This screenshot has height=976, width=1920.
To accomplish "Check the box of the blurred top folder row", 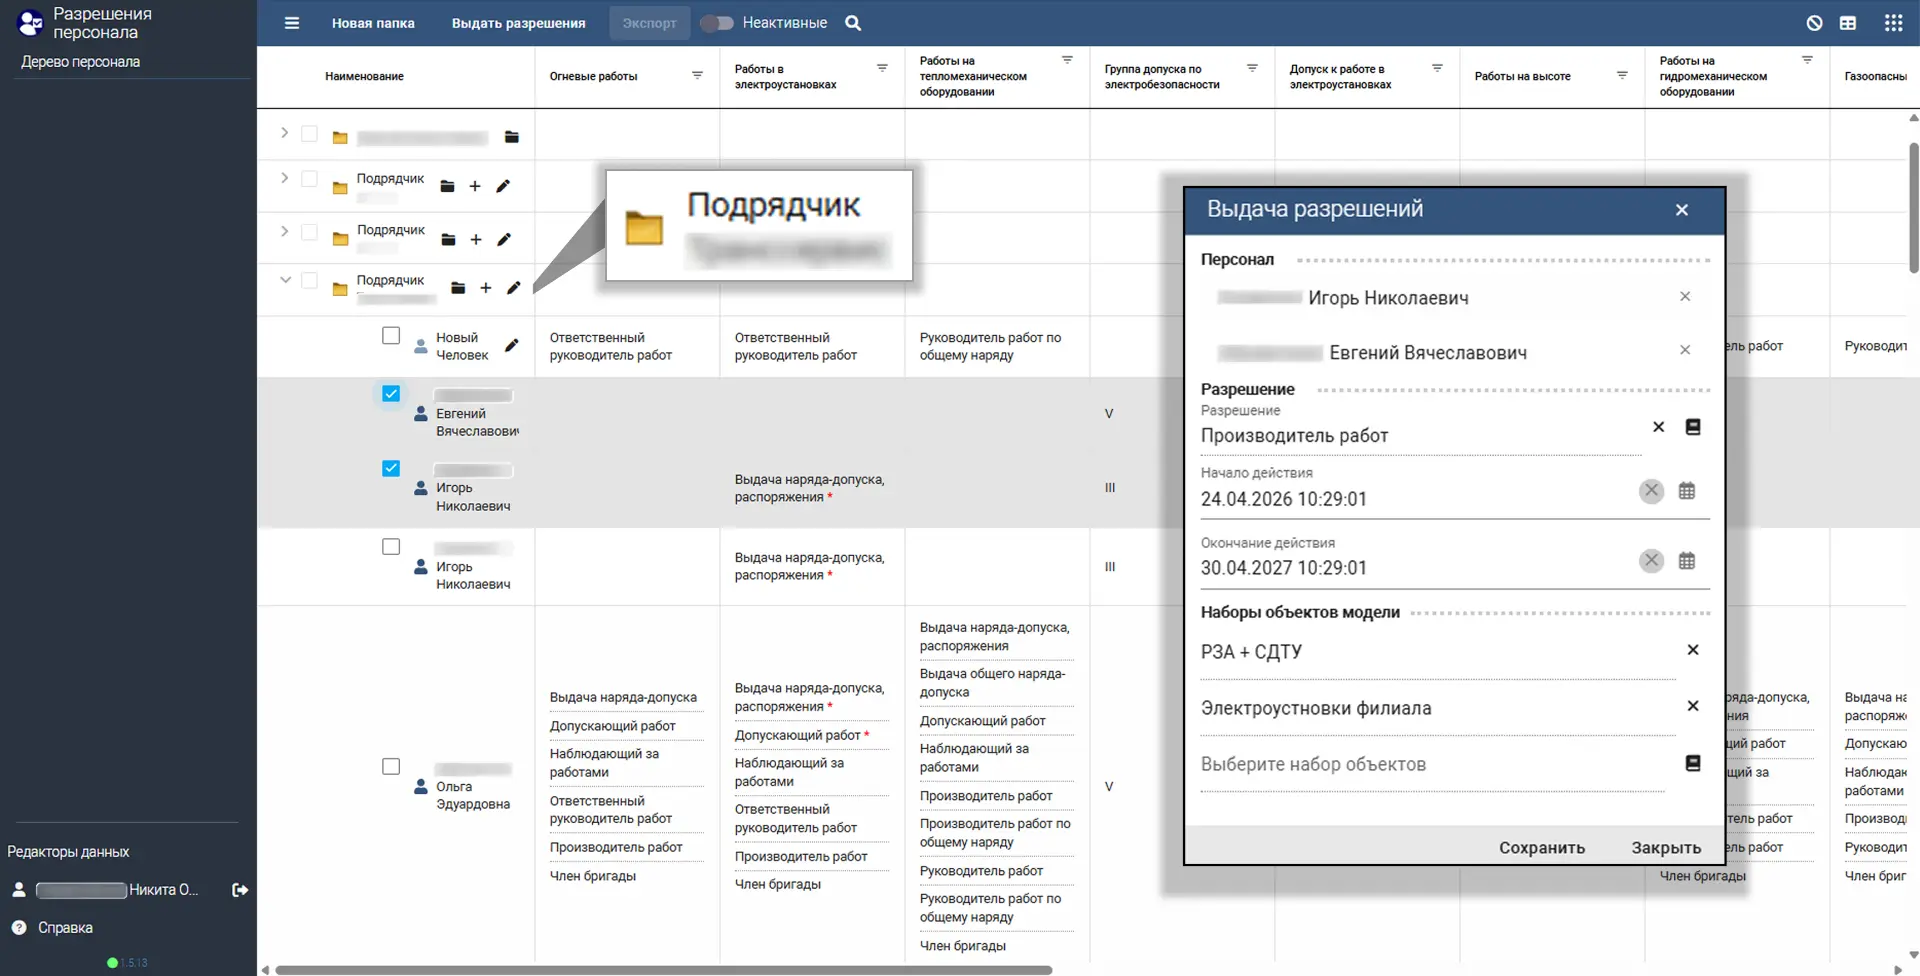I will click(x=309, y=133).
